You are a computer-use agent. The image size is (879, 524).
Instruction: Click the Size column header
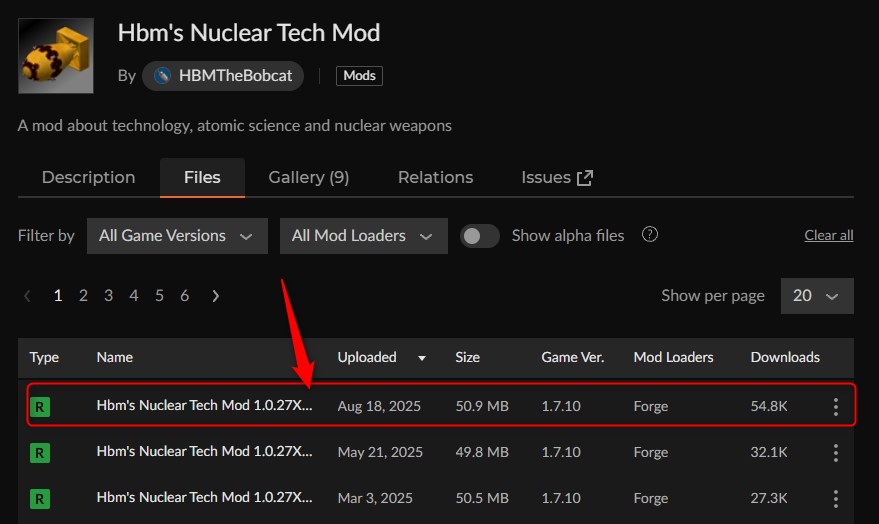coord(468,358)
